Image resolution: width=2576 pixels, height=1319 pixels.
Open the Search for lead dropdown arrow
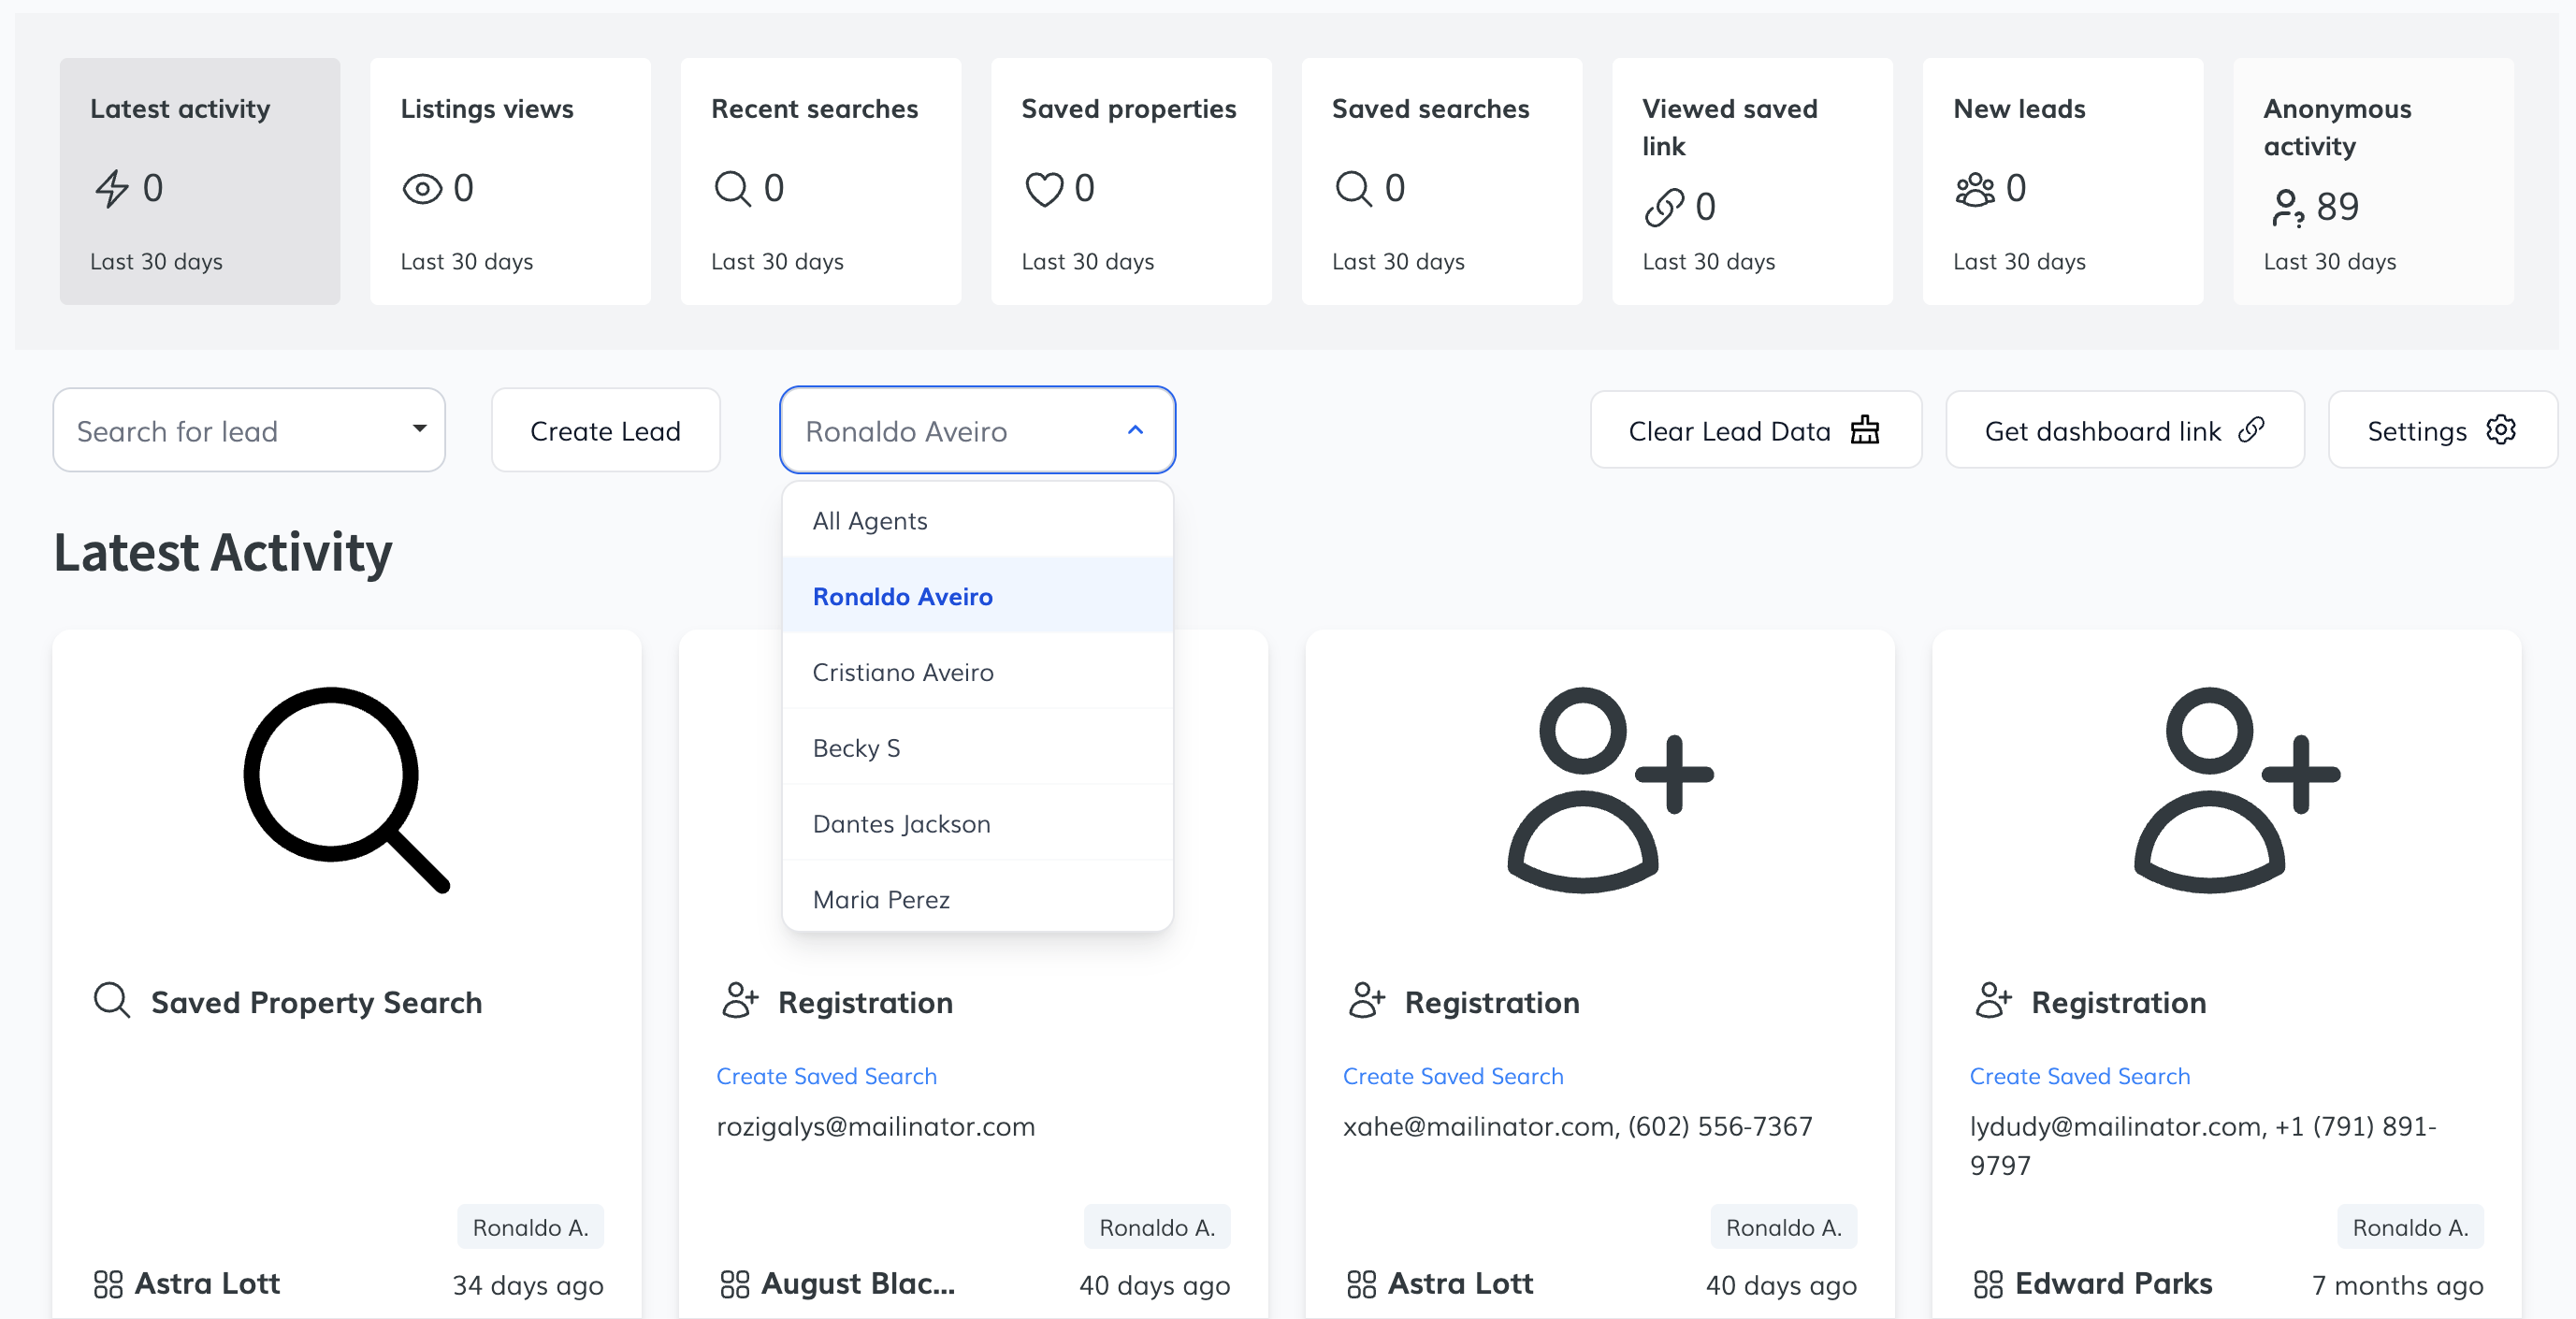click(x=420, y=429)
